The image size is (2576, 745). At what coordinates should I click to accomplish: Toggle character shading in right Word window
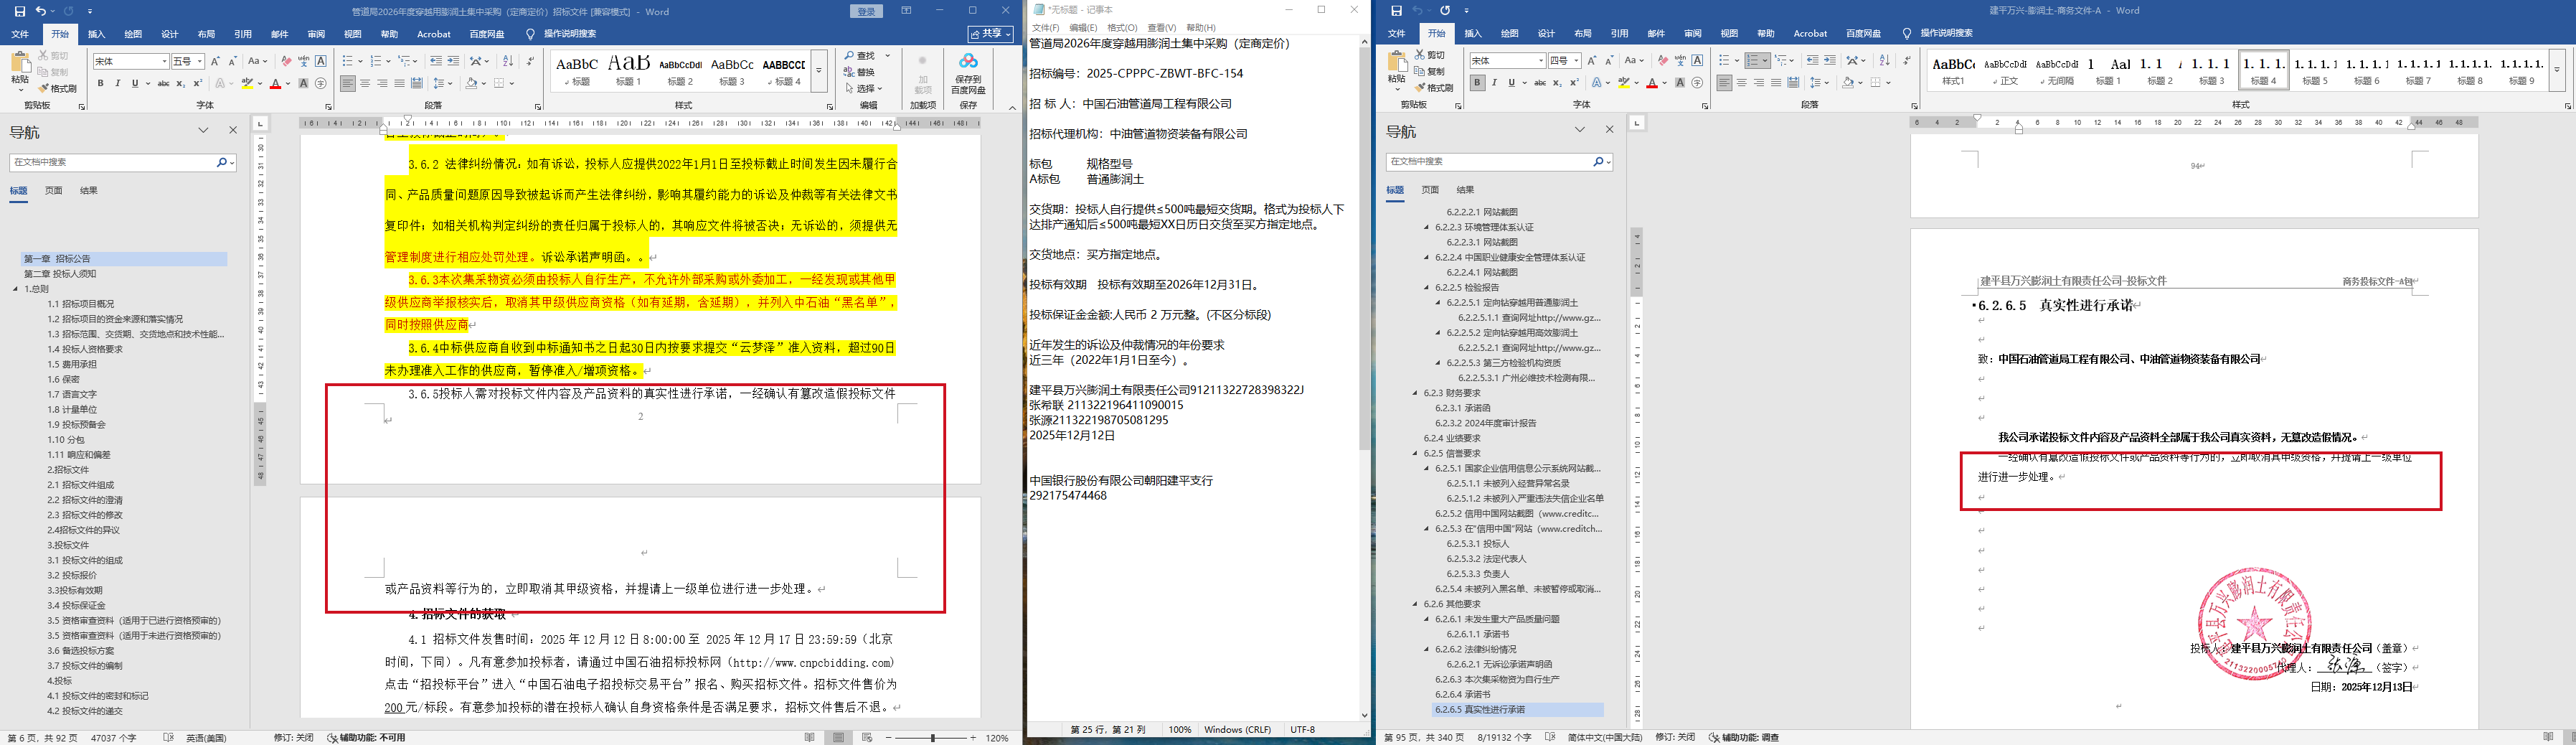[x=1680, y=83]
